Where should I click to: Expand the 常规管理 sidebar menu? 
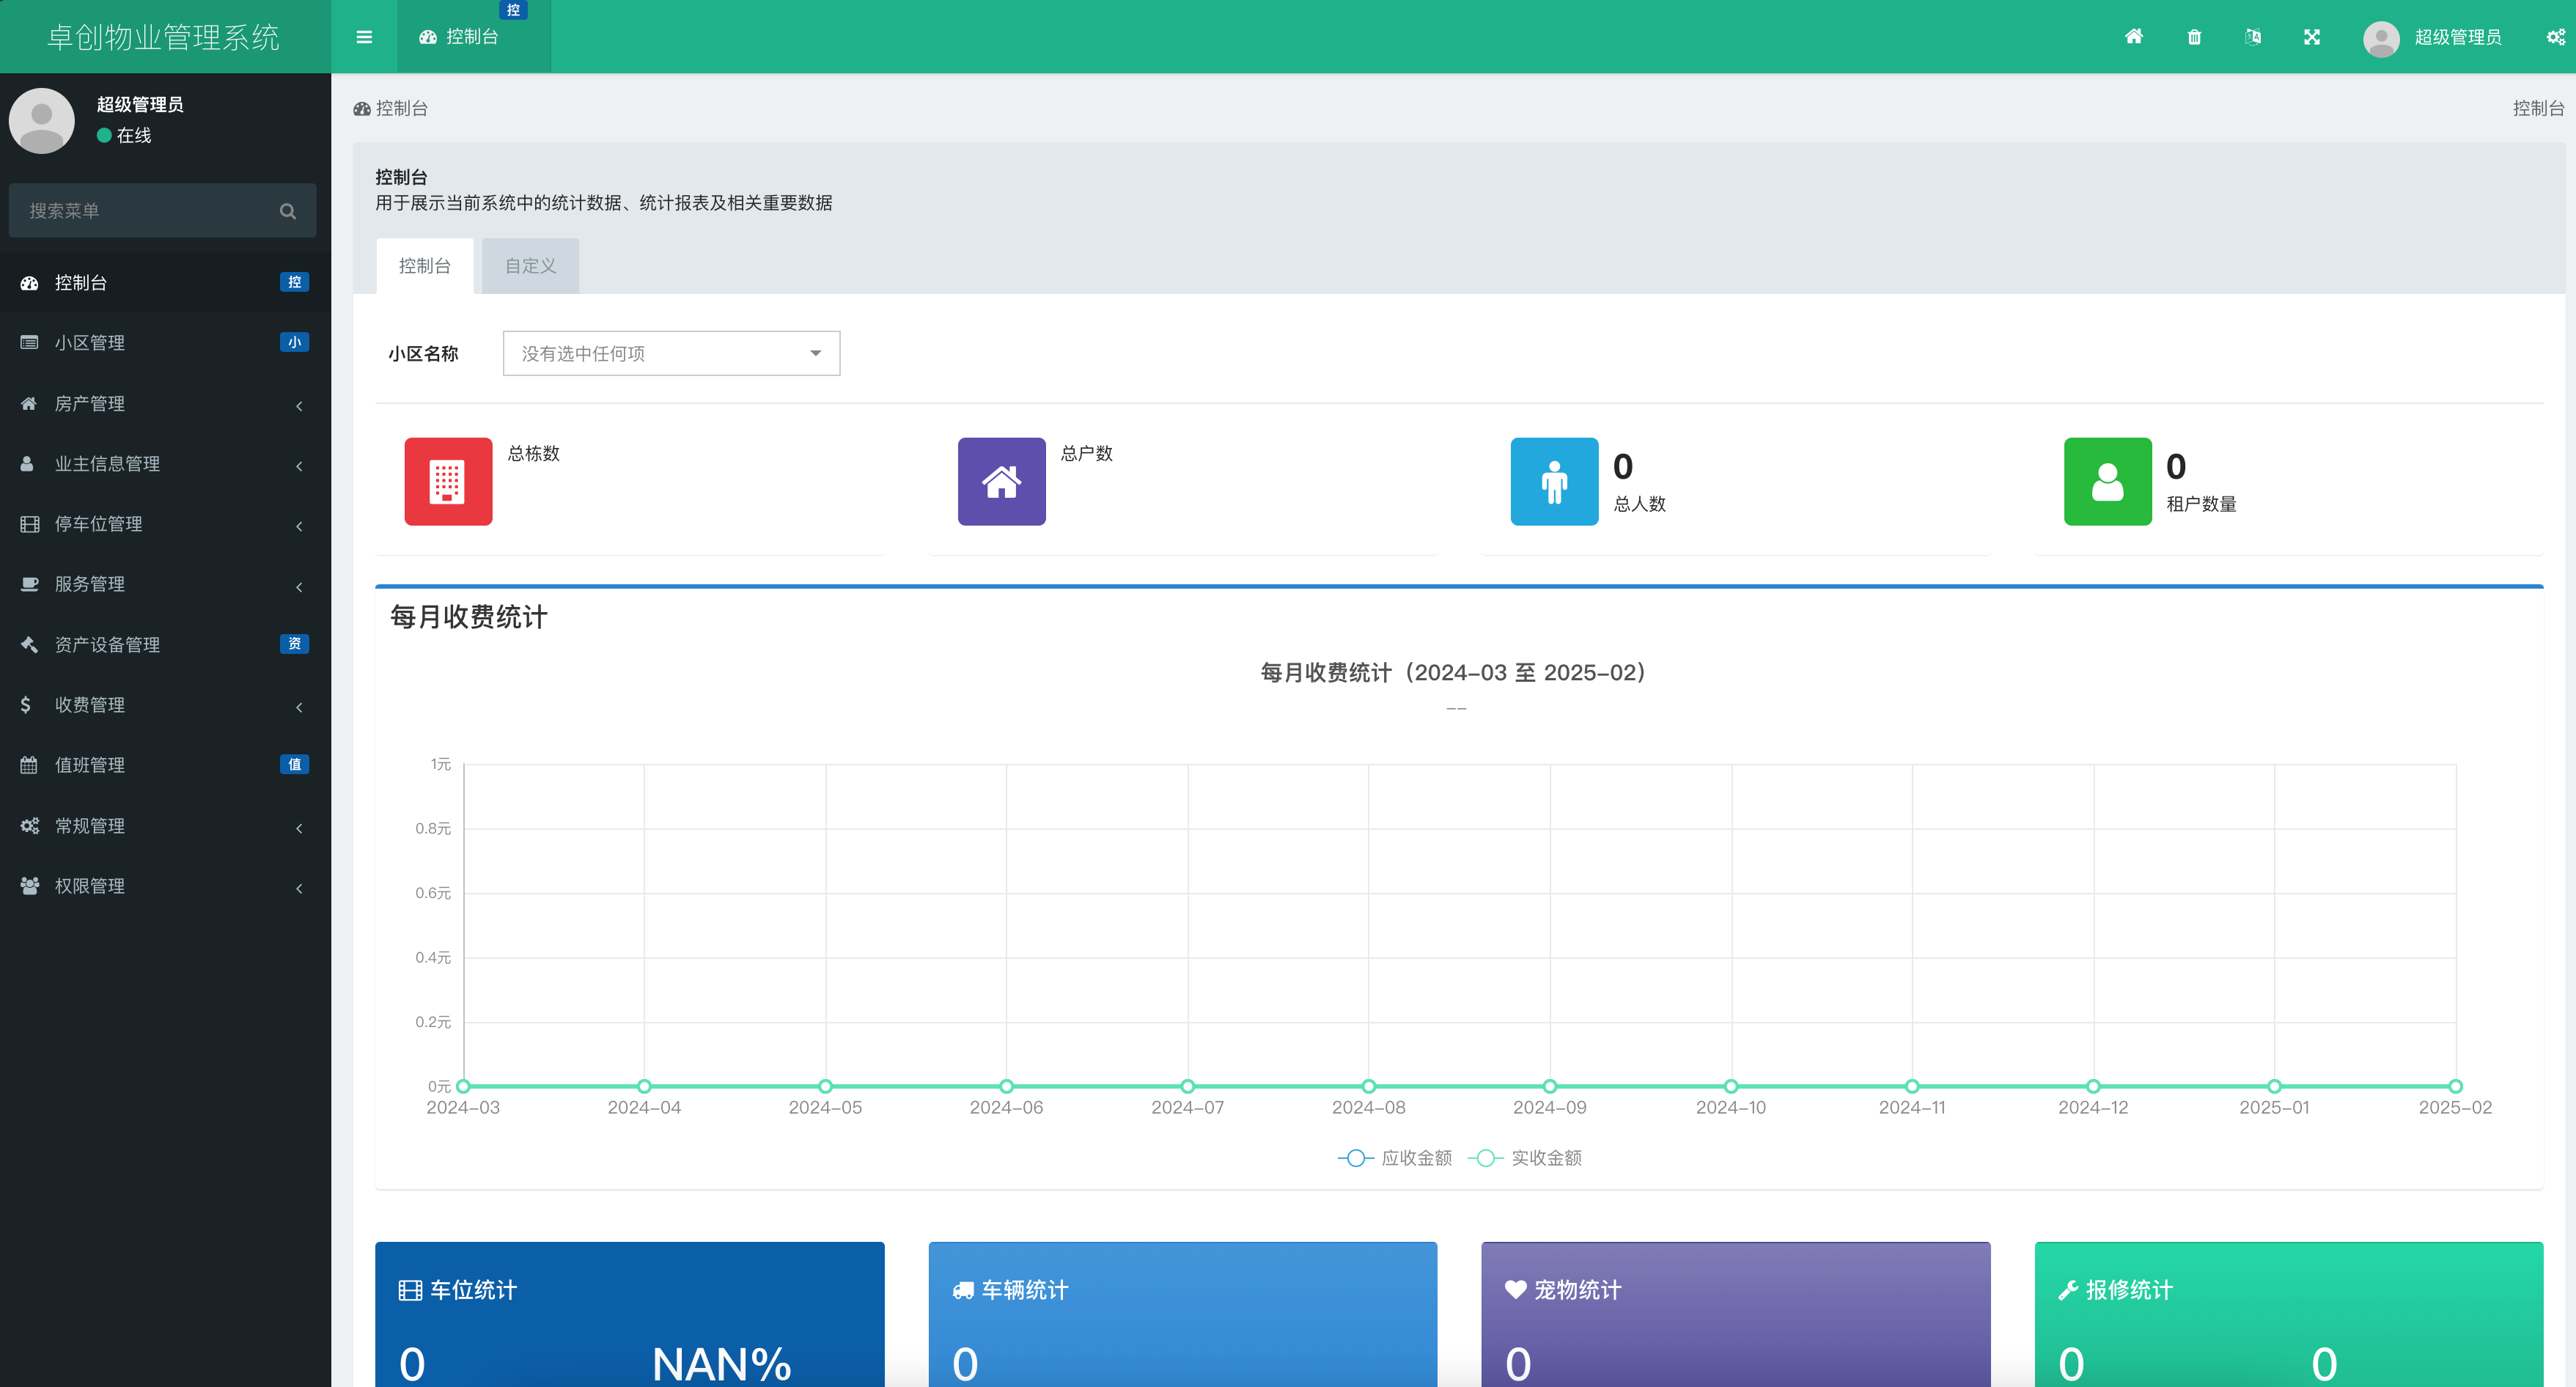(165, 826)
